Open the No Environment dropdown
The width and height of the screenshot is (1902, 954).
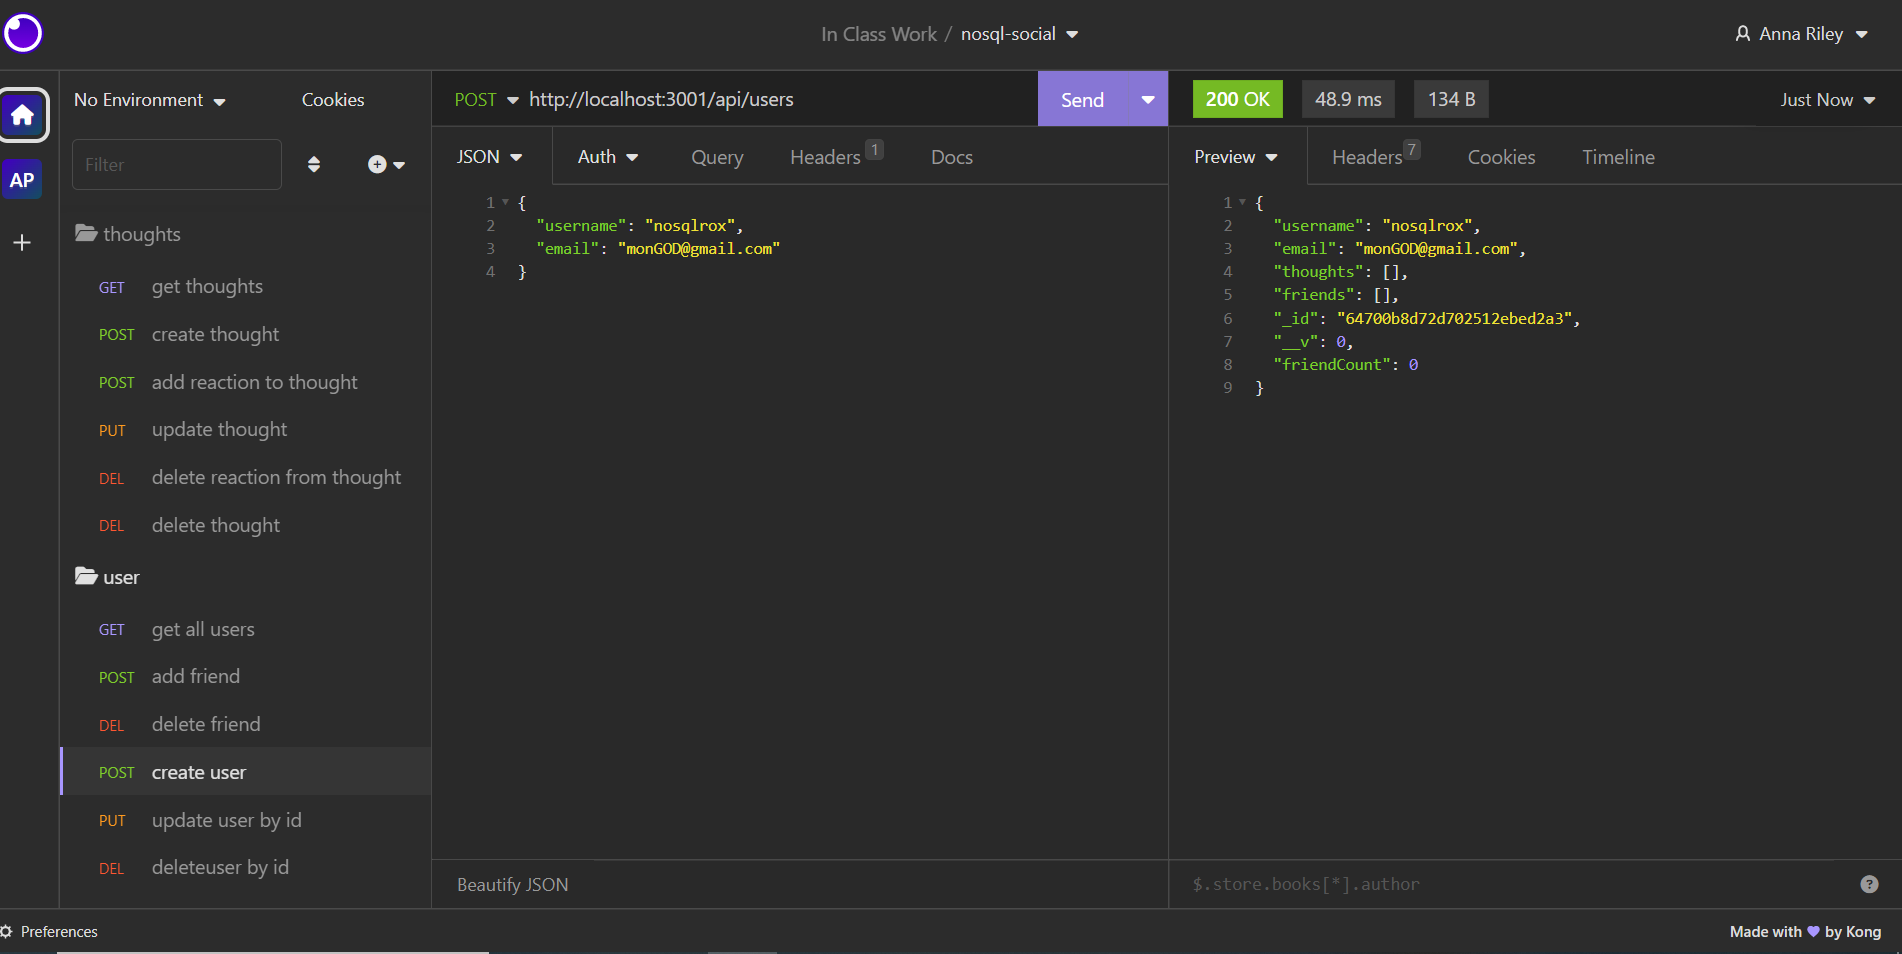pos(148,99)
